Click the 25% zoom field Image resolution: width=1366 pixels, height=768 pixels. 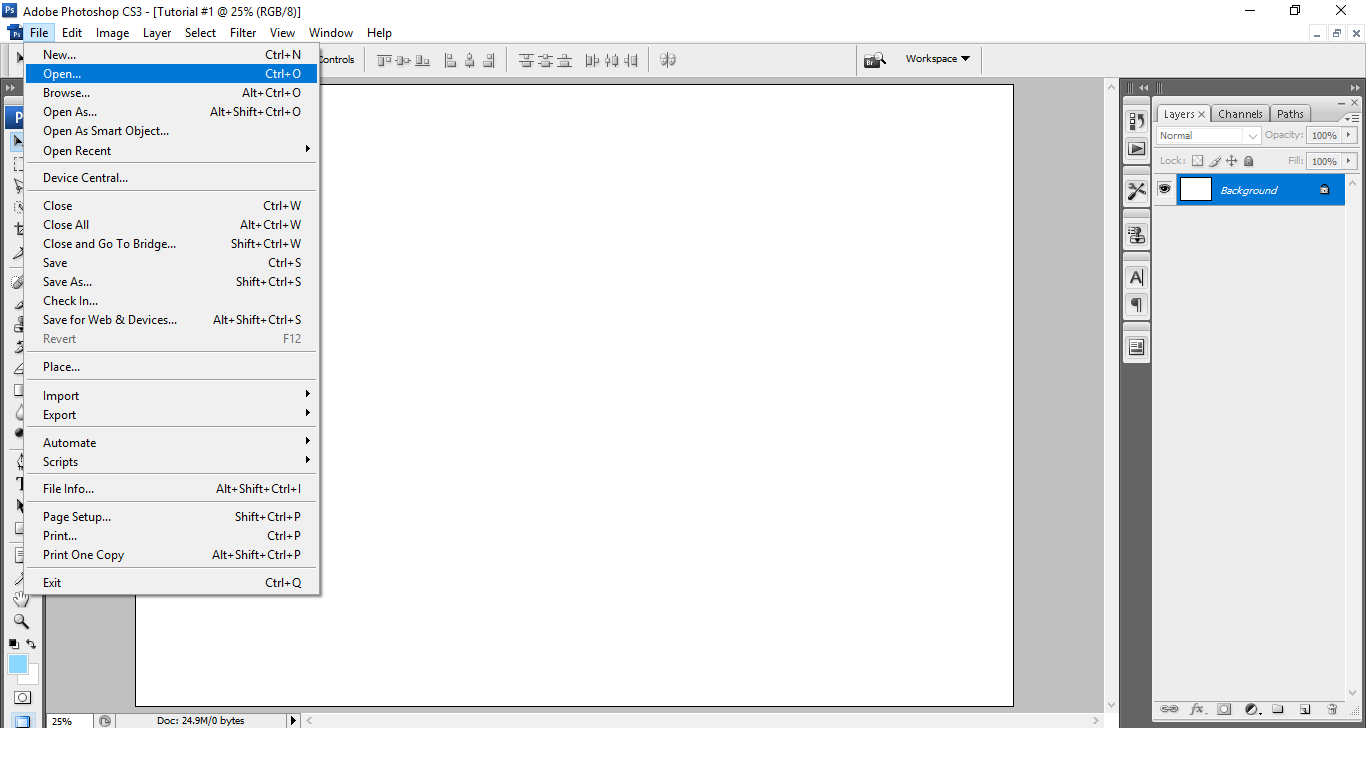(68, 721)
